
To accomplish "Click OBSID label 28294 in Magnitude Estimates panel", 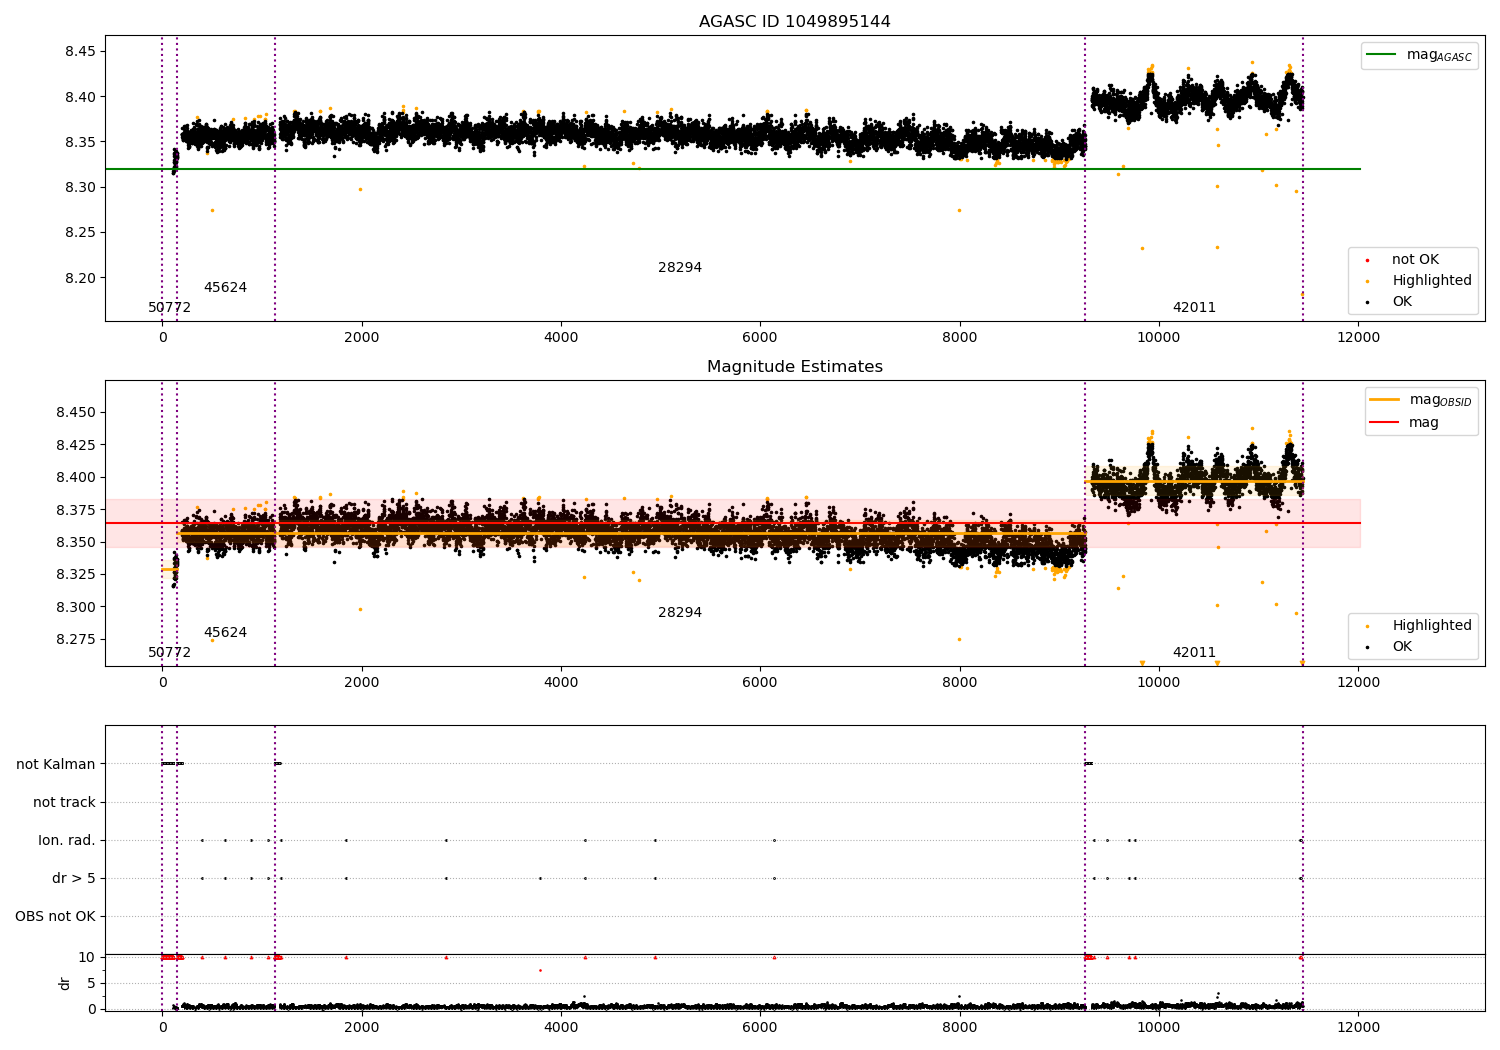I will click(680, 613).
